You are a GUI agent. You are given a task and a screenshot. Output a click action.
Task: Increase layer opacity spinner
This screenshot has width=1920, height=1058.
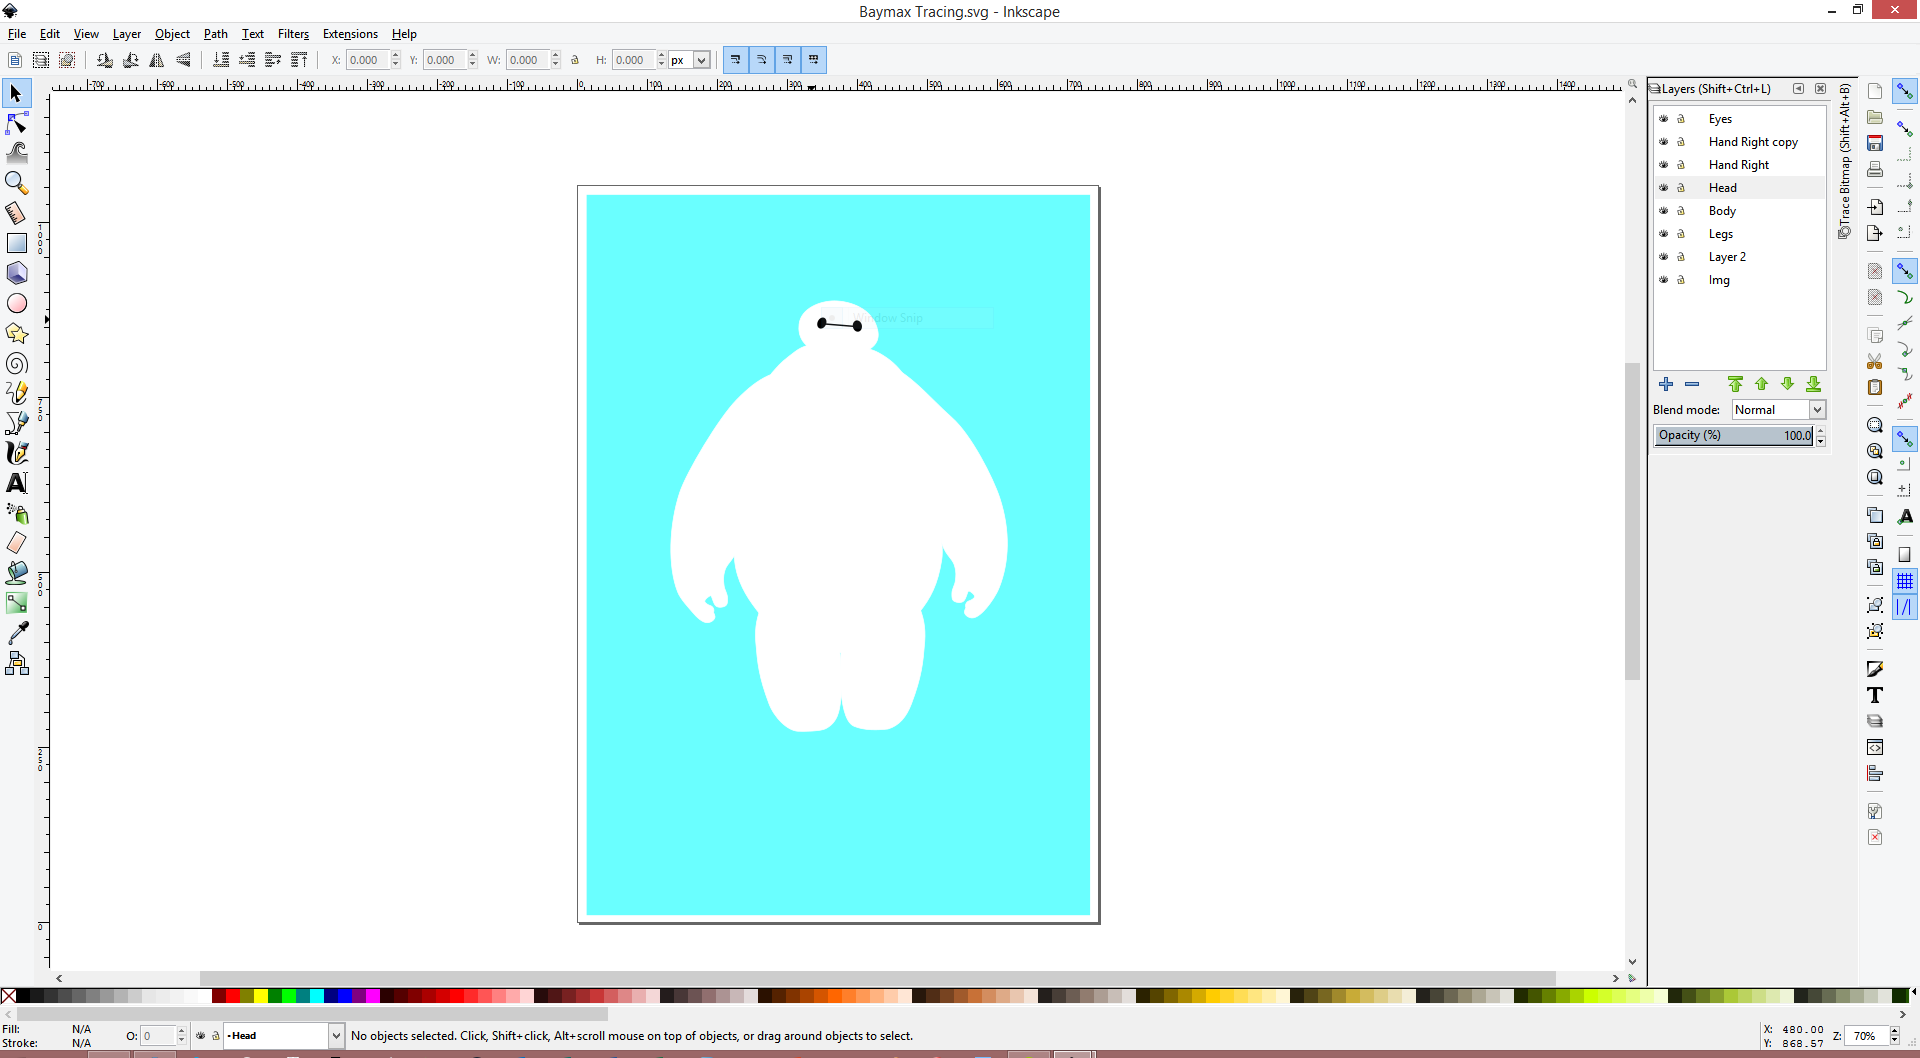click(1821, 431)
